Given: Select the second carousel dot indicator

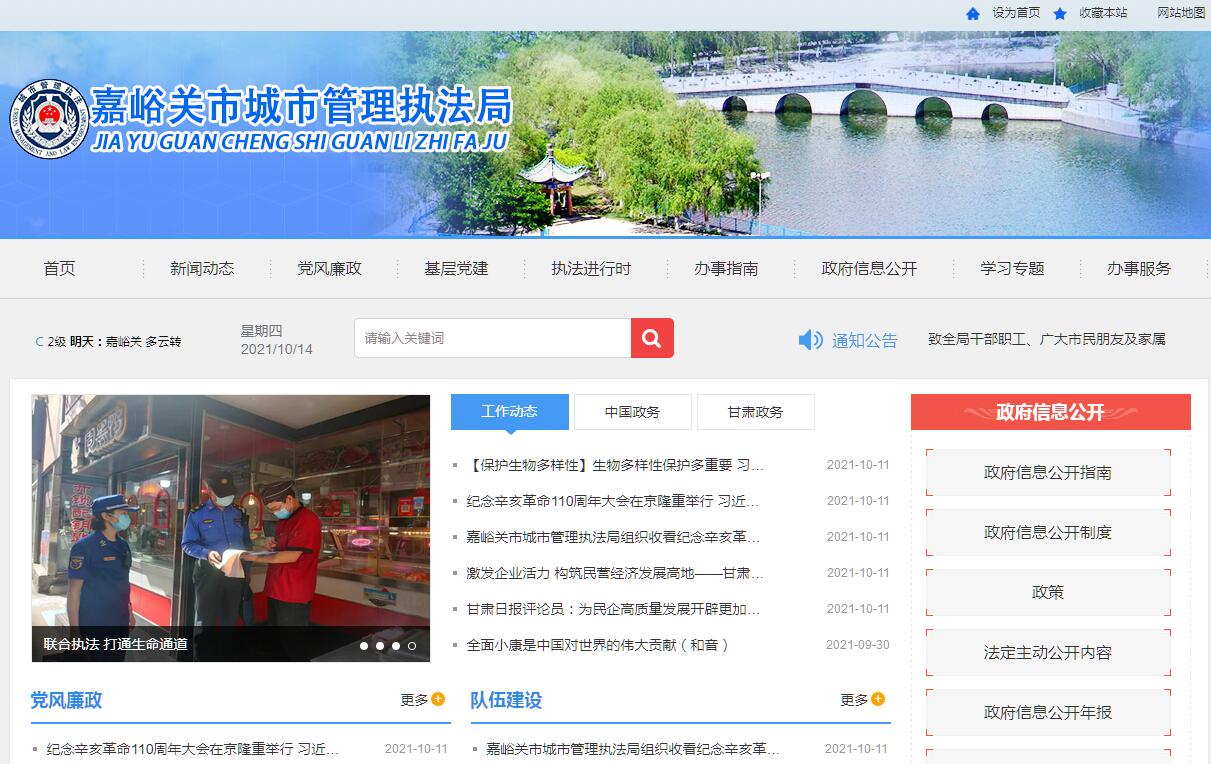Looking at the screenshot, I should pyautogui.click(x=380, y=646).
